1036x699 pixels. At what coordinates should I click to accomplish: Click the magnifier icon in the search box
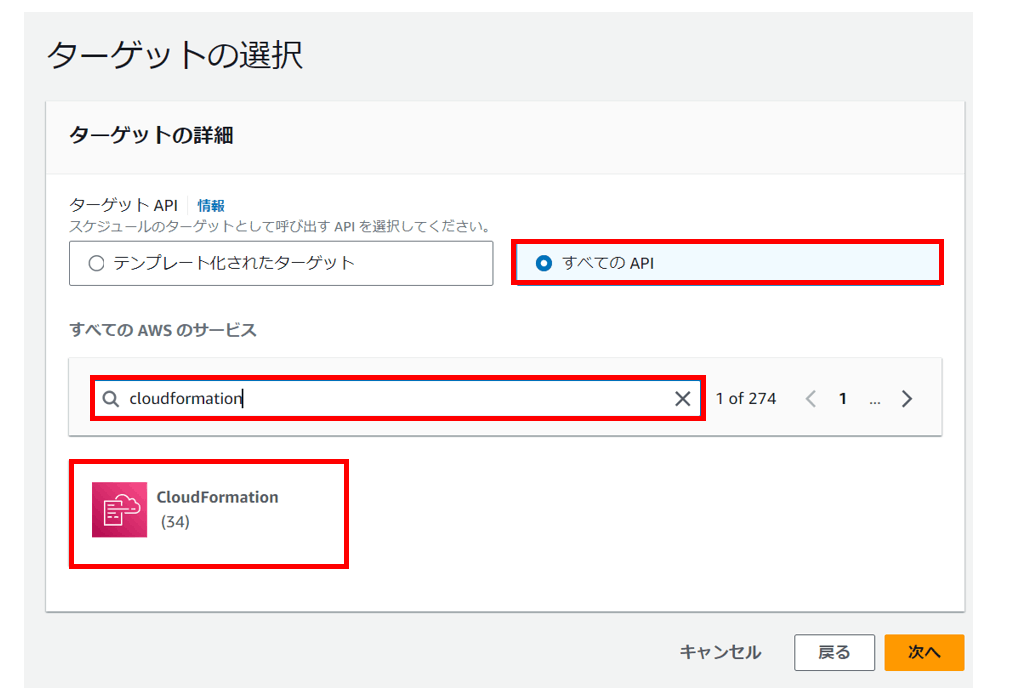(x=111, y=399)
